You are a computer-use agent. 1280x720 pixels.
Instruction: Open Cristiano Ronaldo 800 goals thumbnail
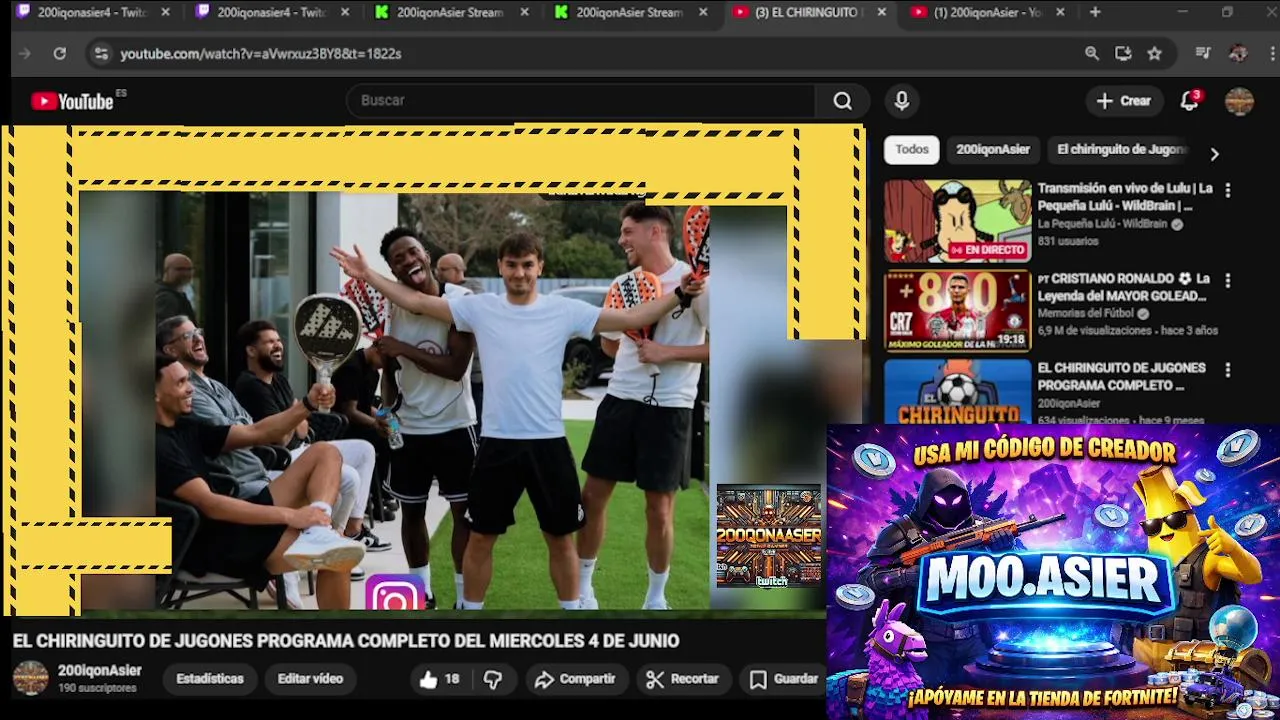click(957, 311)
